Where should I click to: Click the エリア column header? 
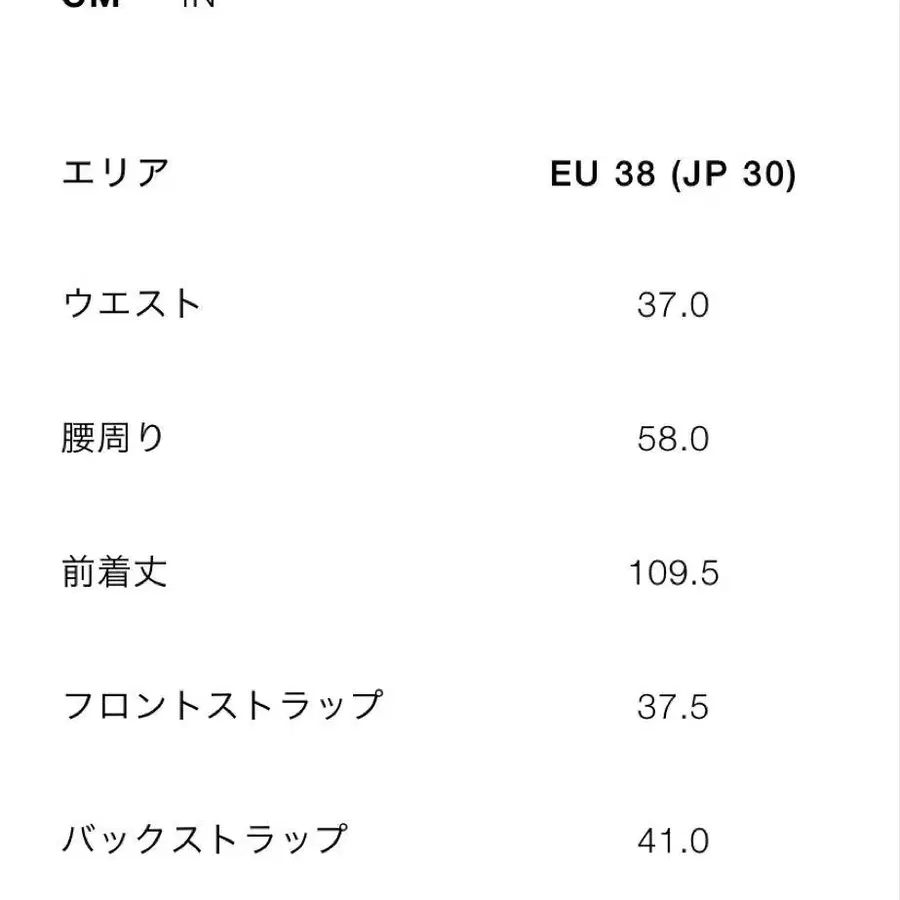115,173
